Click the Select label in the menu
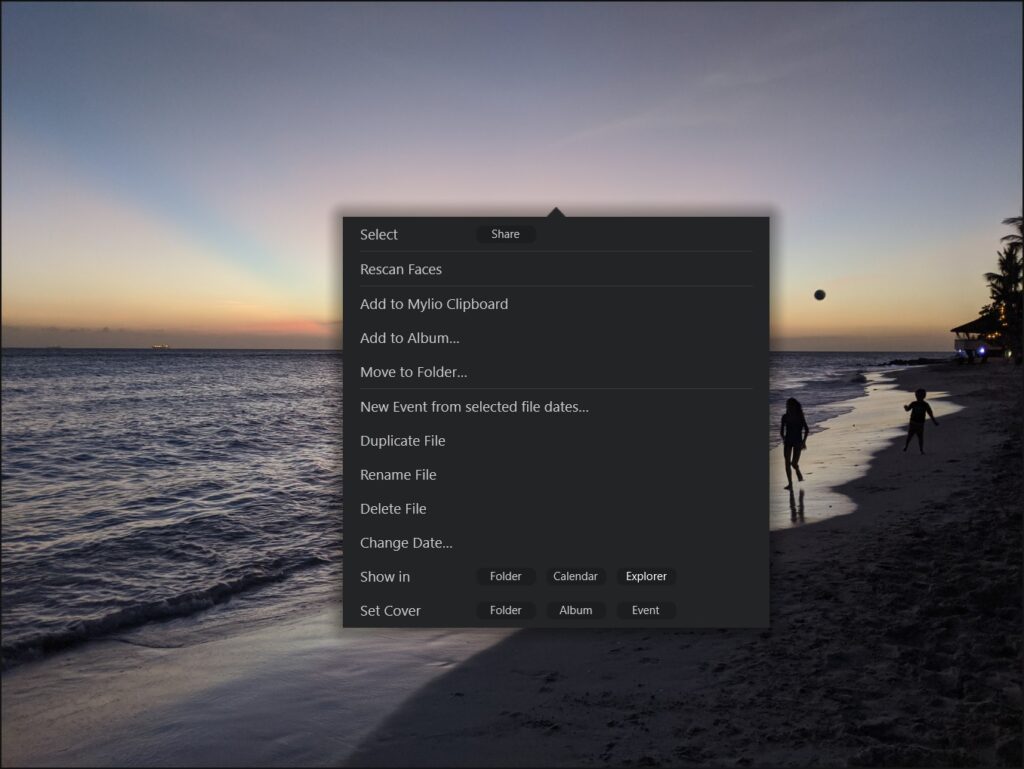Viewport: 1024px width, 769px height. tap(379, 234)
